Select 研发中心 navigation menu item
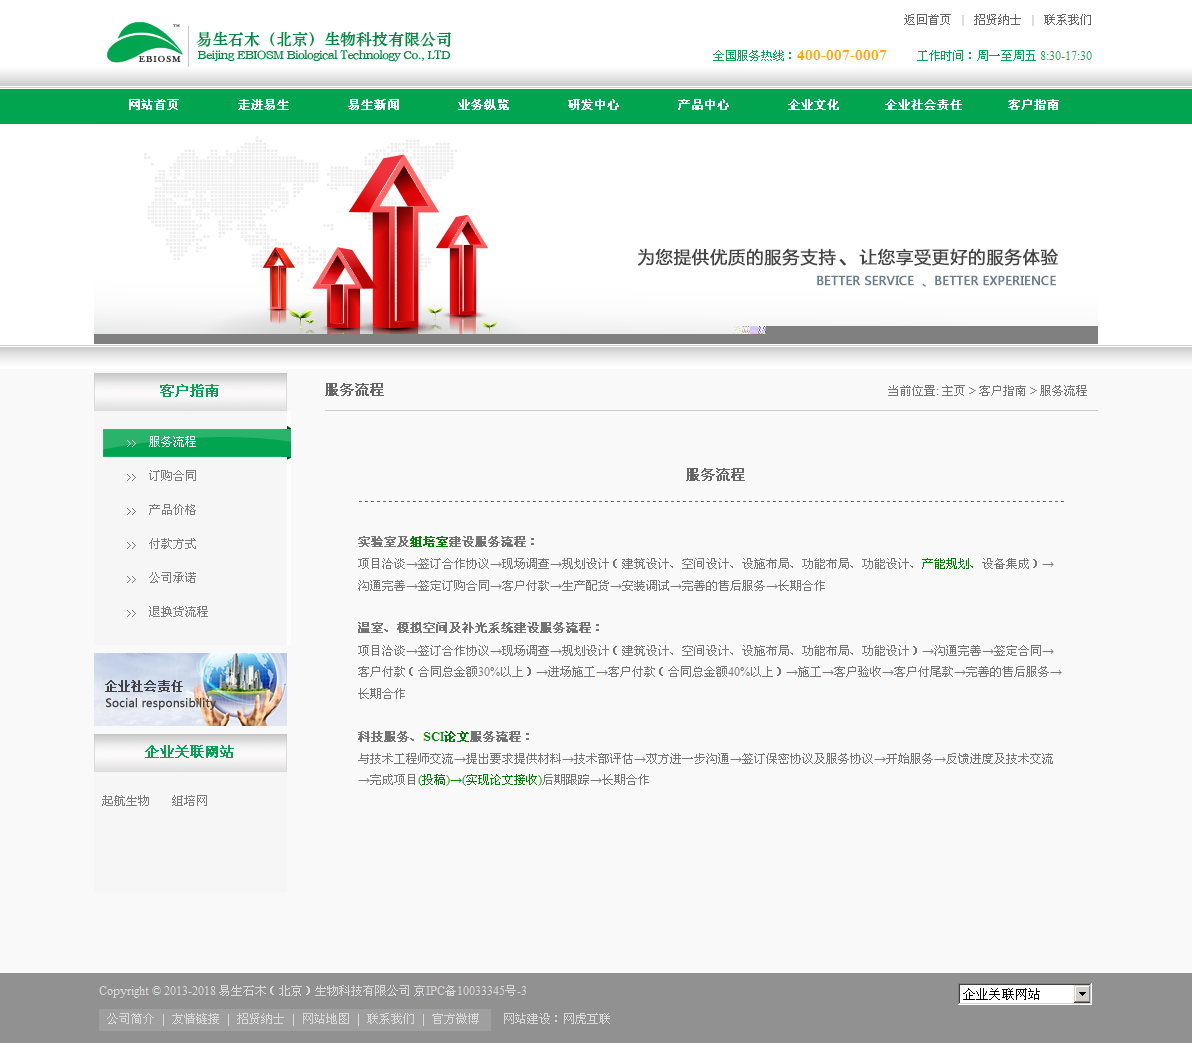The image size is (1192, 1059). pyautogui.click(x=593, y=105)
